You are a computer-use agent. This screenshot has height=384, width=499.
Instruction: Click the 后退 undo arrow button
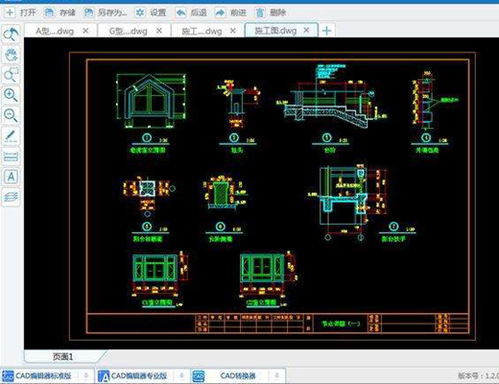coord(191,13)
